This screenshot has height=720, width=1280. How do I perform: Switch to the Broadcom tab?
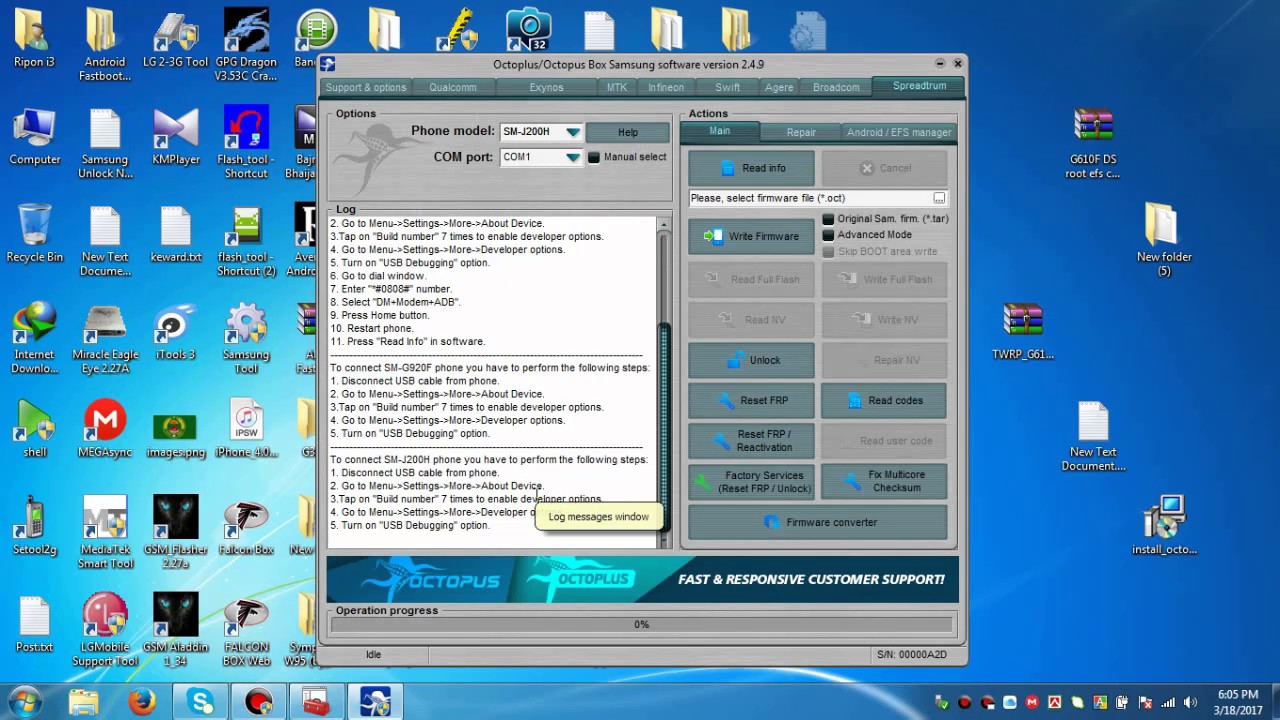point(836,87)
